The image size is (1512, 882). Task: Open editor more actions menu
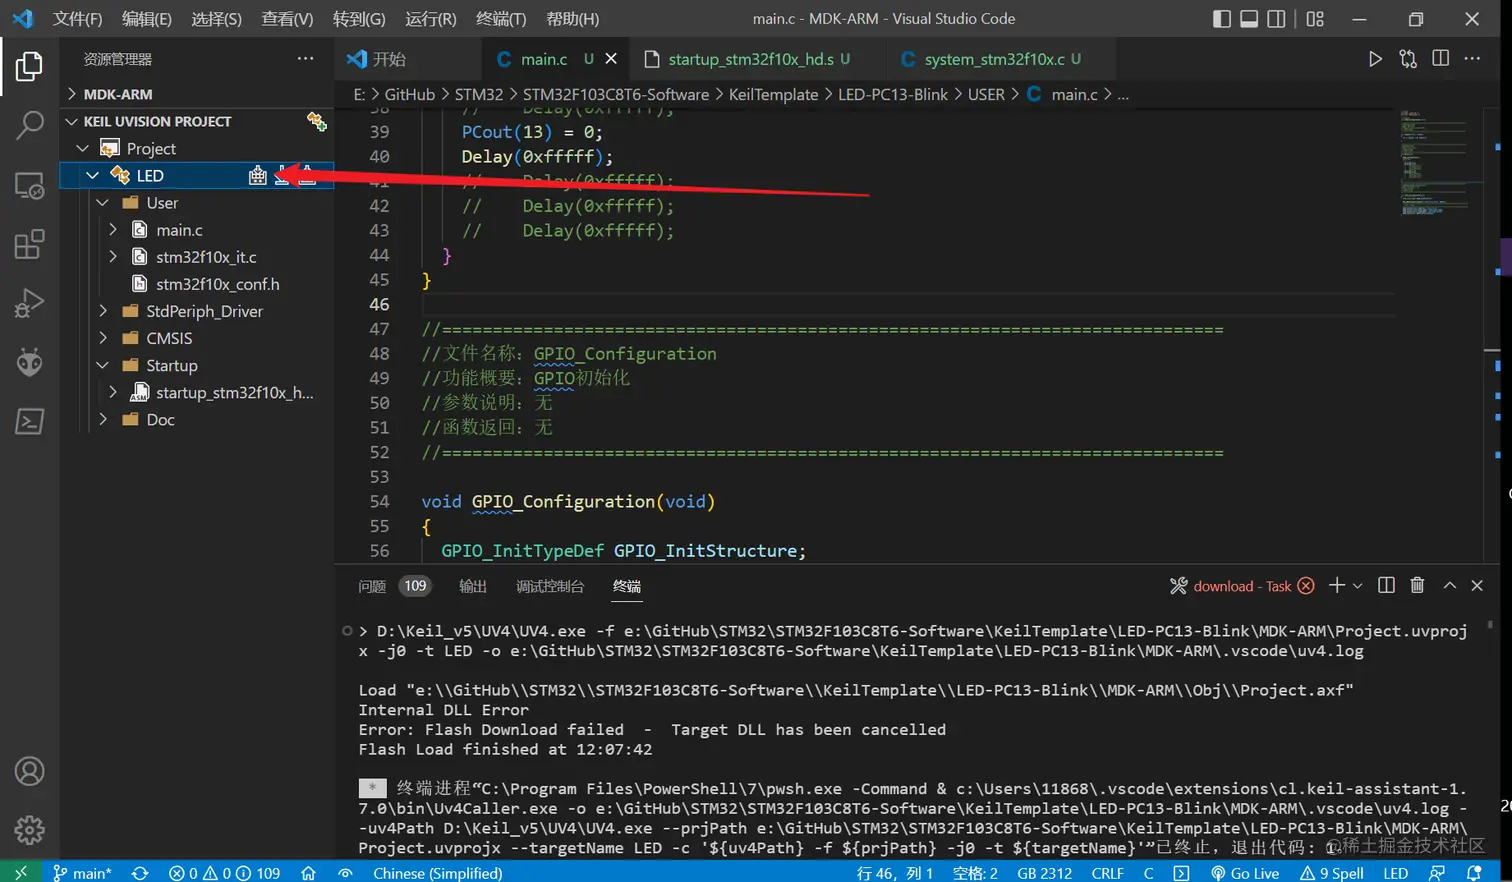(1472, 59)
